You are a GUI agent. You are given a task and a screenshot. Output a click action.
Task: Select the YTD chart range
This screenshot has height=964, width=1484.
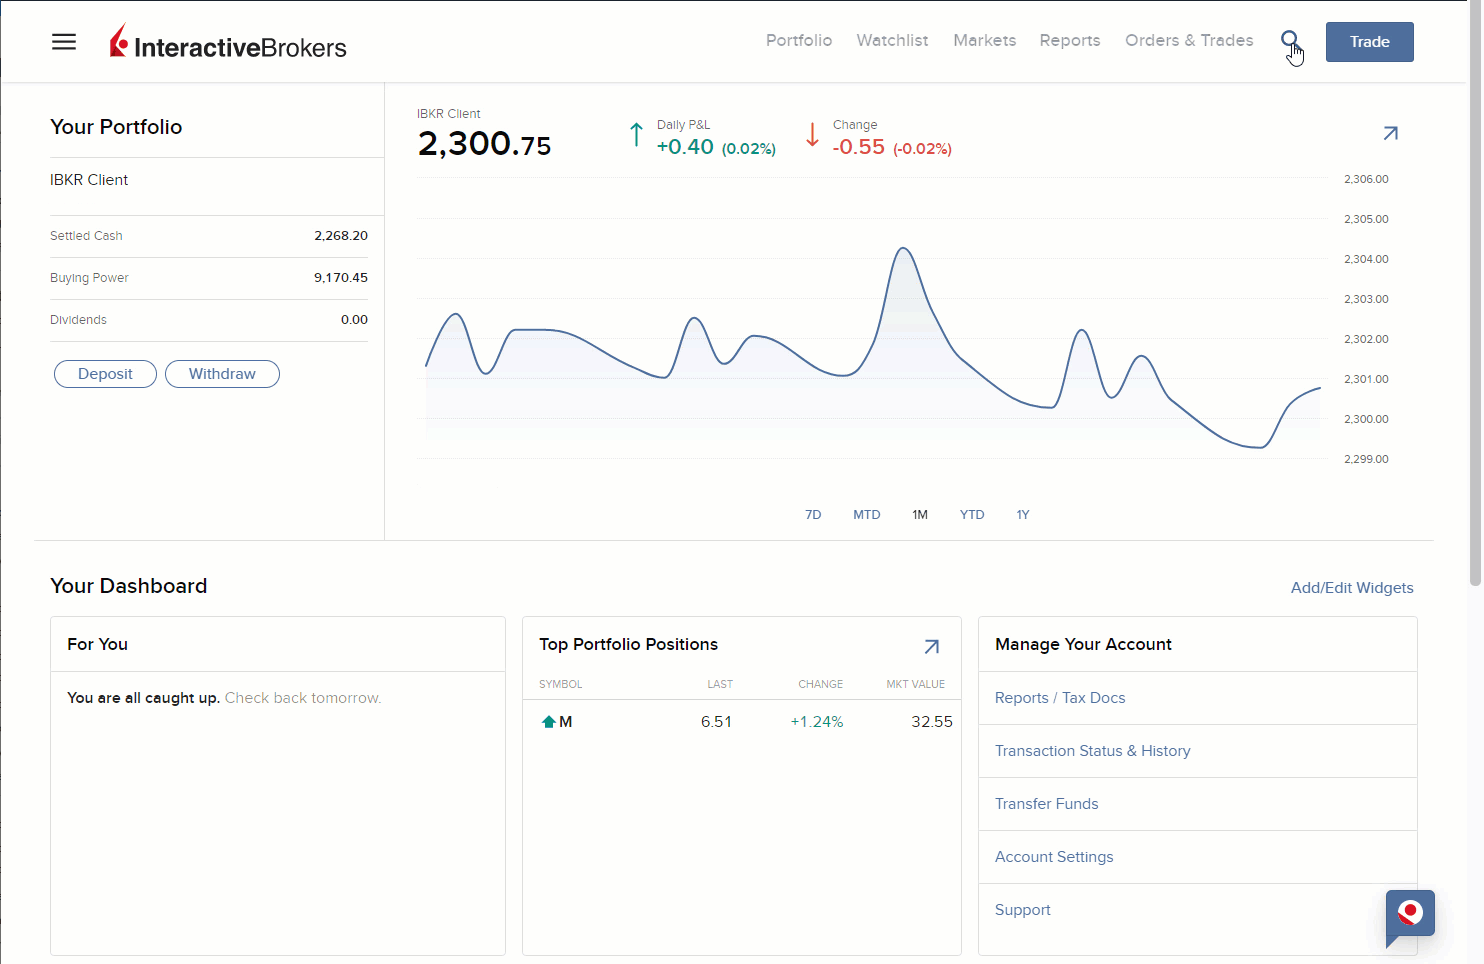972,515
